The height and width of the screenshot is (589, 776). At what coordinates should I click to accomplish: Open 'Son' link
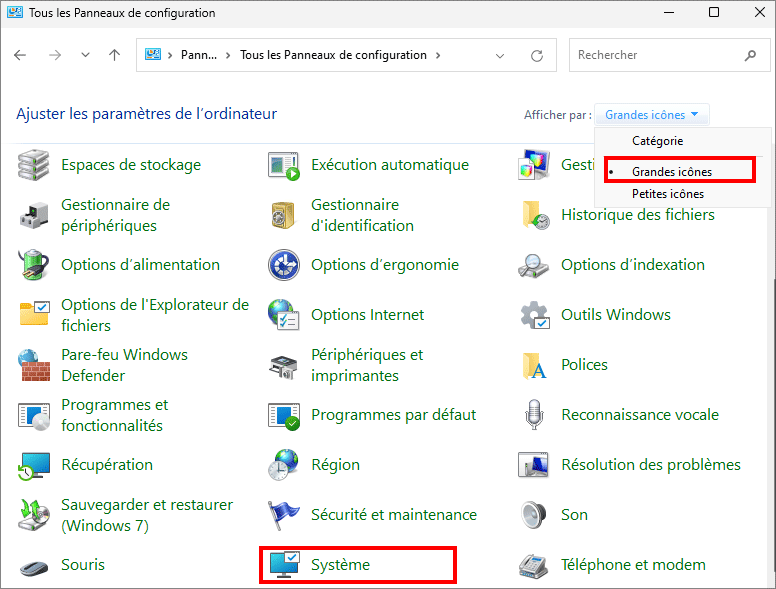click(x=574, y=515)
